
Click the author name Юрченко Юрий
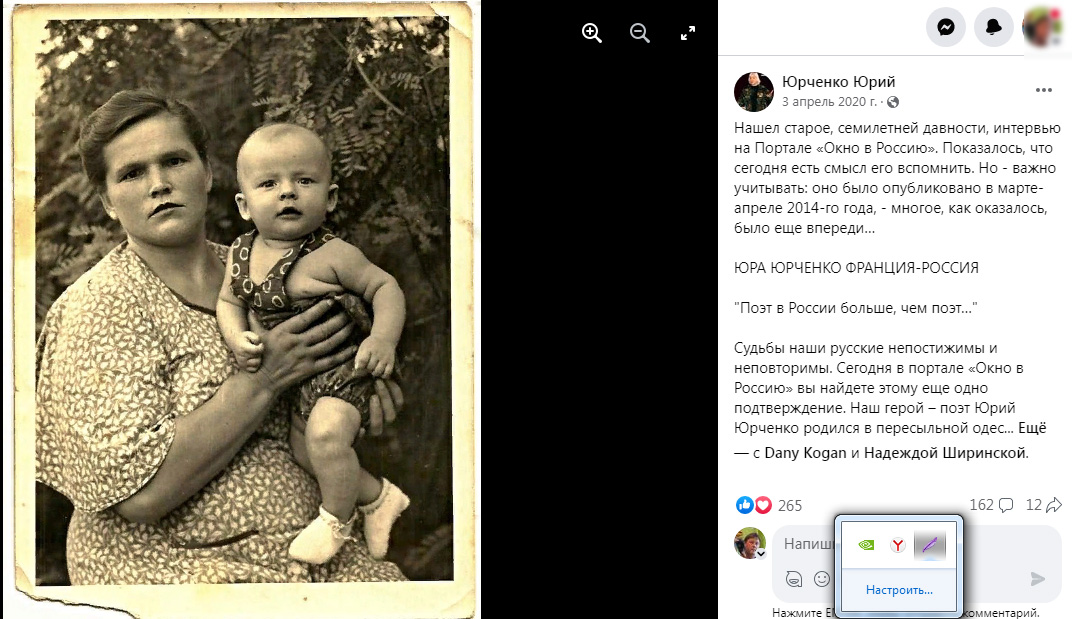click(838, 81)
